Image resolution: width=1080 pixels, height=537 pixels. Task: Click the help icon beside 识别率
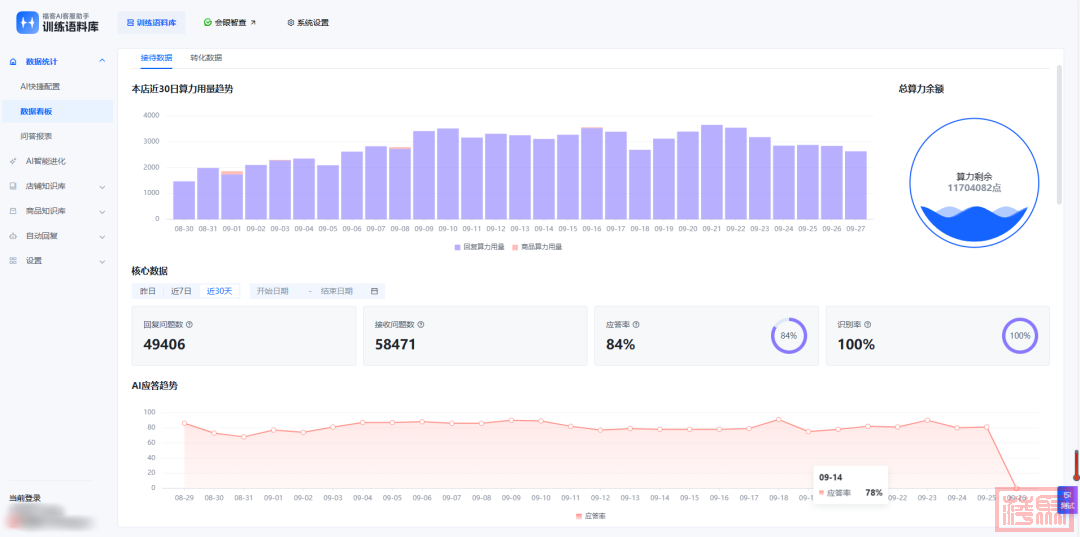click(x=868, y=324)
